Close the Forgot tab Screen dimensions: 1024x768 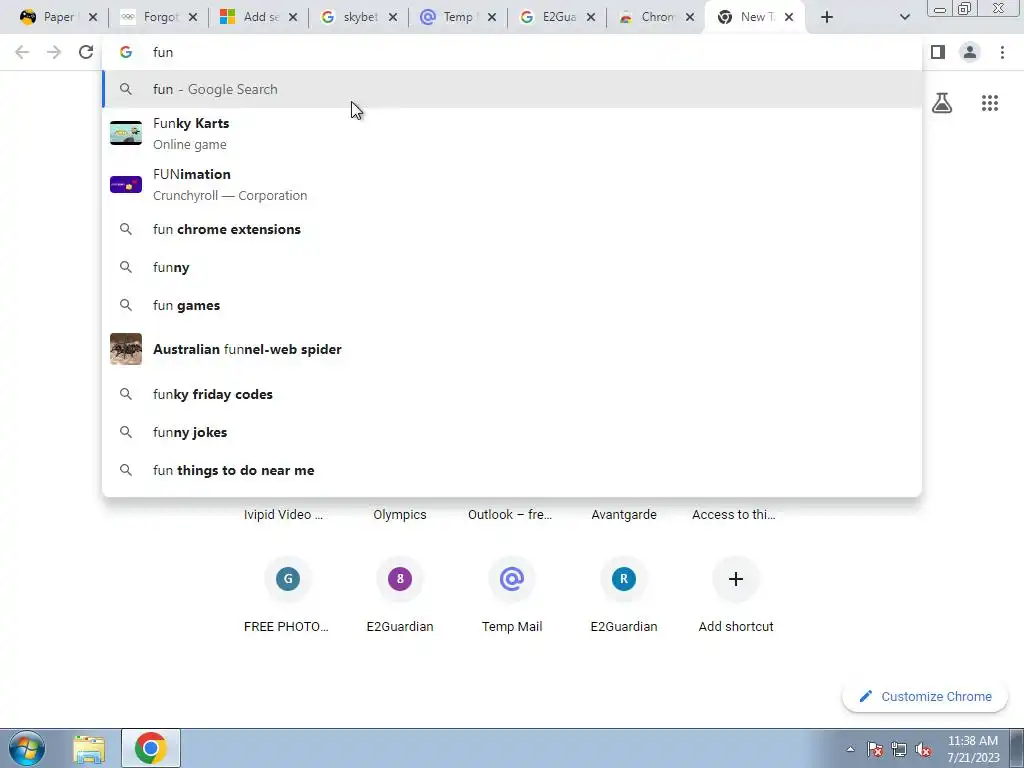point(193,18)
